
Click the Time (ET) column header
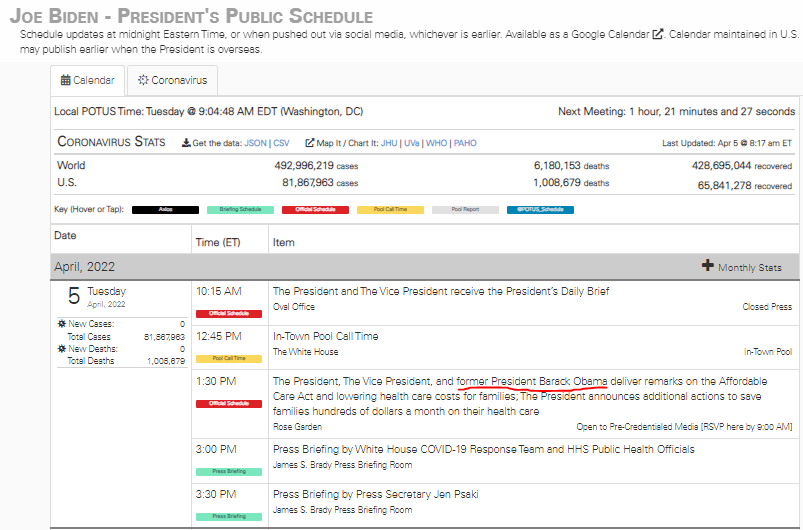click(x=218, y=242)
